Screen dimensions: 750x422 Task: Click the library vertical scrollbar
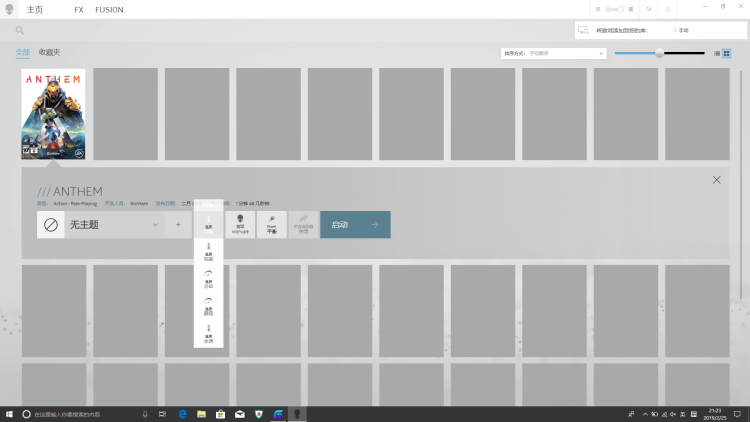[x=741, y=184]
